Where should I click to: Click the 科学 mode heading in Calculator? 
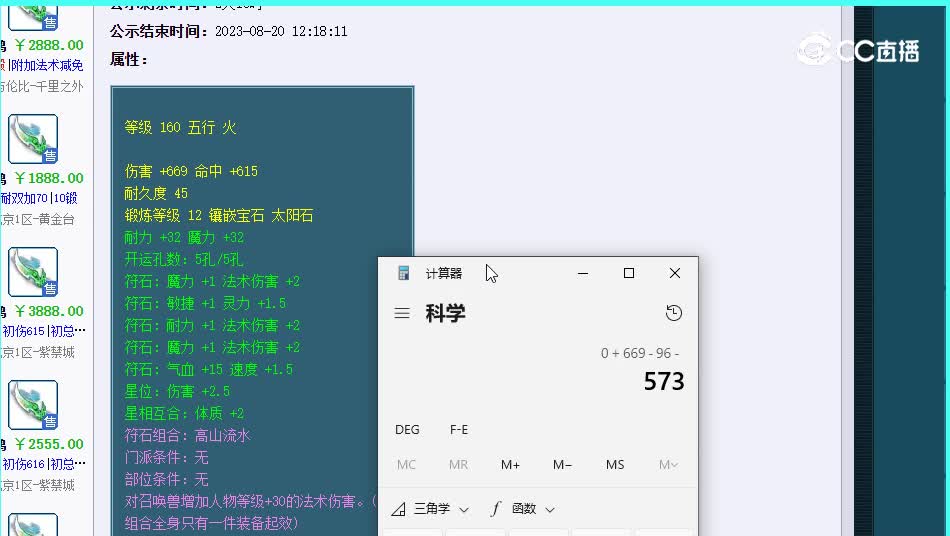[x=445, y=313]
